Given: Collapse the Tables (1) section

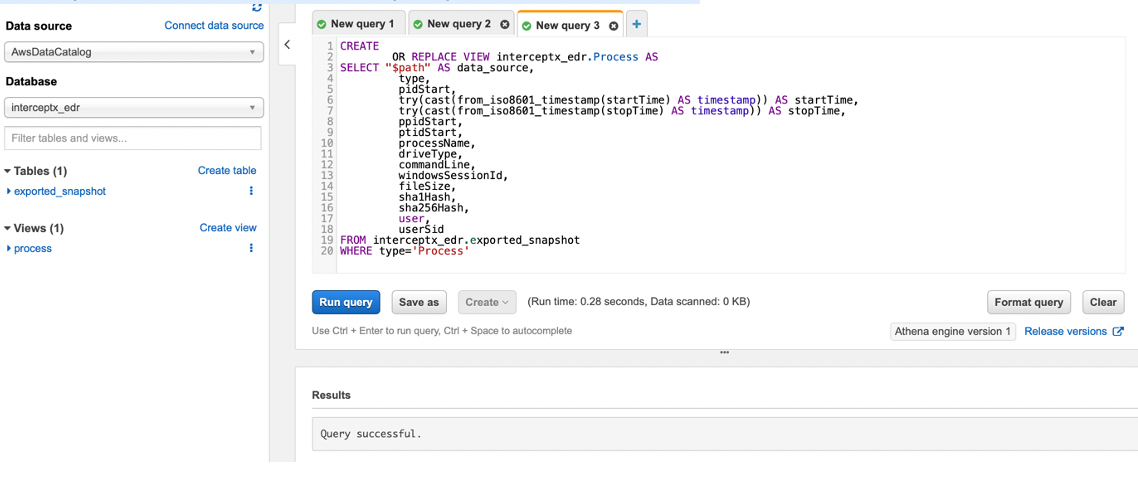Looking at the screenshot, I should pyautogui.click(x=8, y=171).
